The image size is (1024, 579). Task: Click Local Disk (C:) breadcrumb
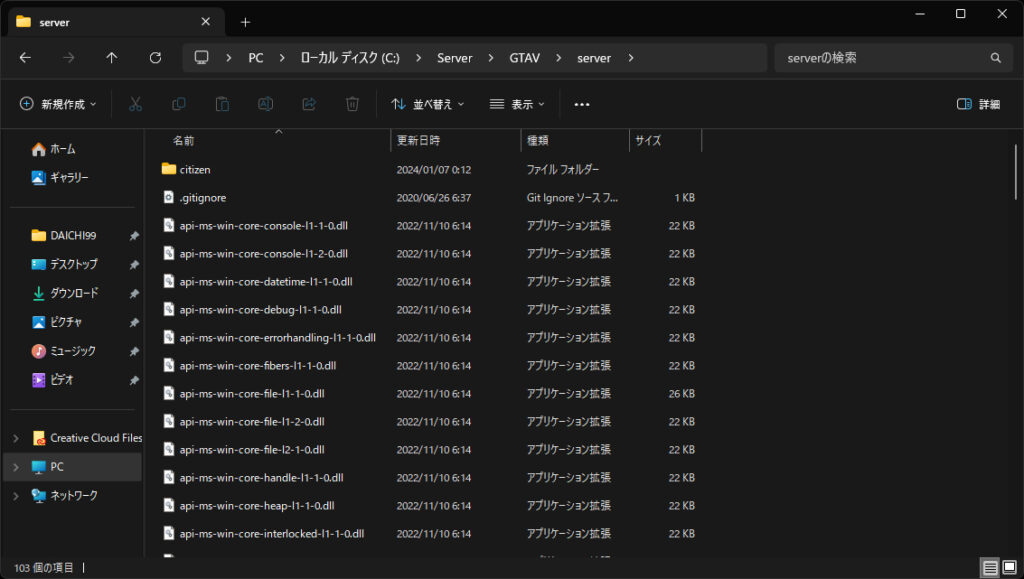point(350,57)
